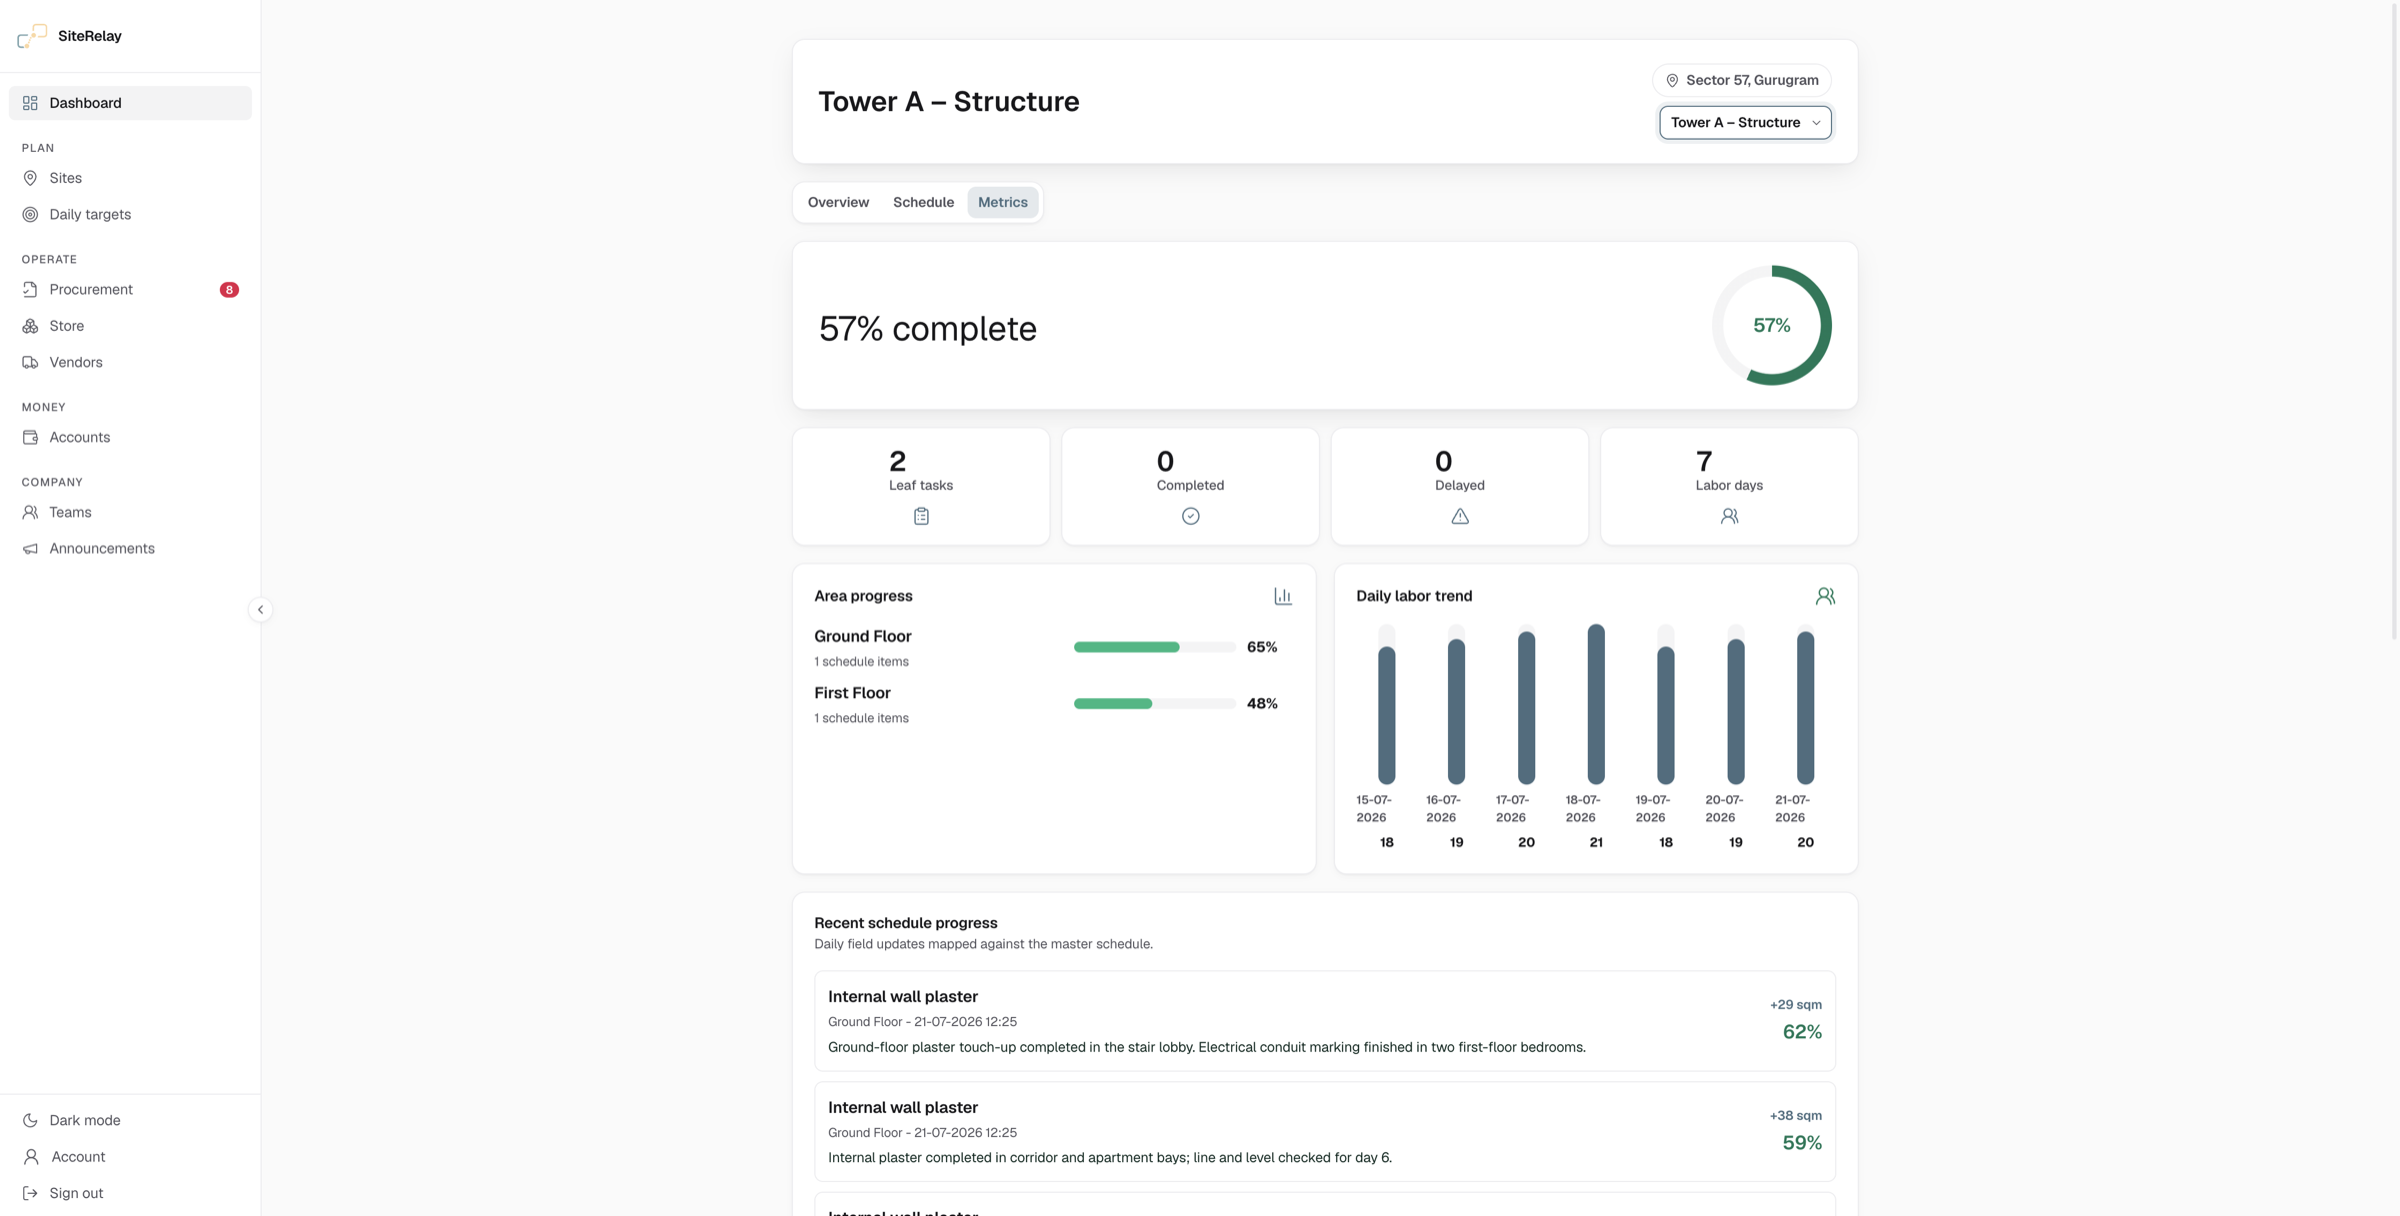This screenshot has height=1216, width=2400.
Task: Open the Internal wall plaster 62% update card
Action: point(1324,1021)
